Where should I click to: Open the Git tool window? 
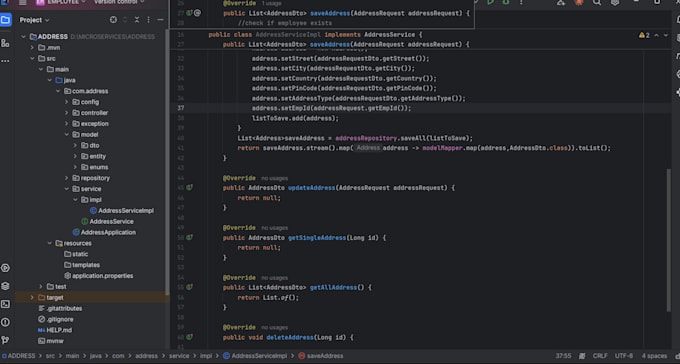[5, 340]
